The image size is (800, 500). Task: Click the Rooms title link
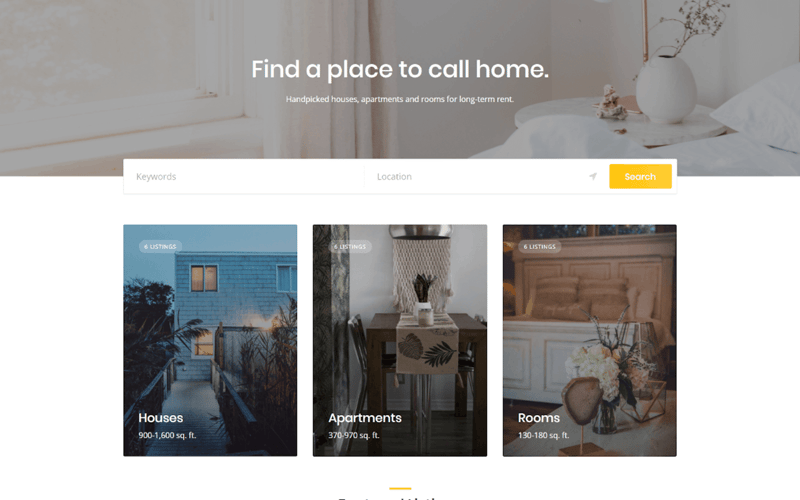(x=539, y=418)
